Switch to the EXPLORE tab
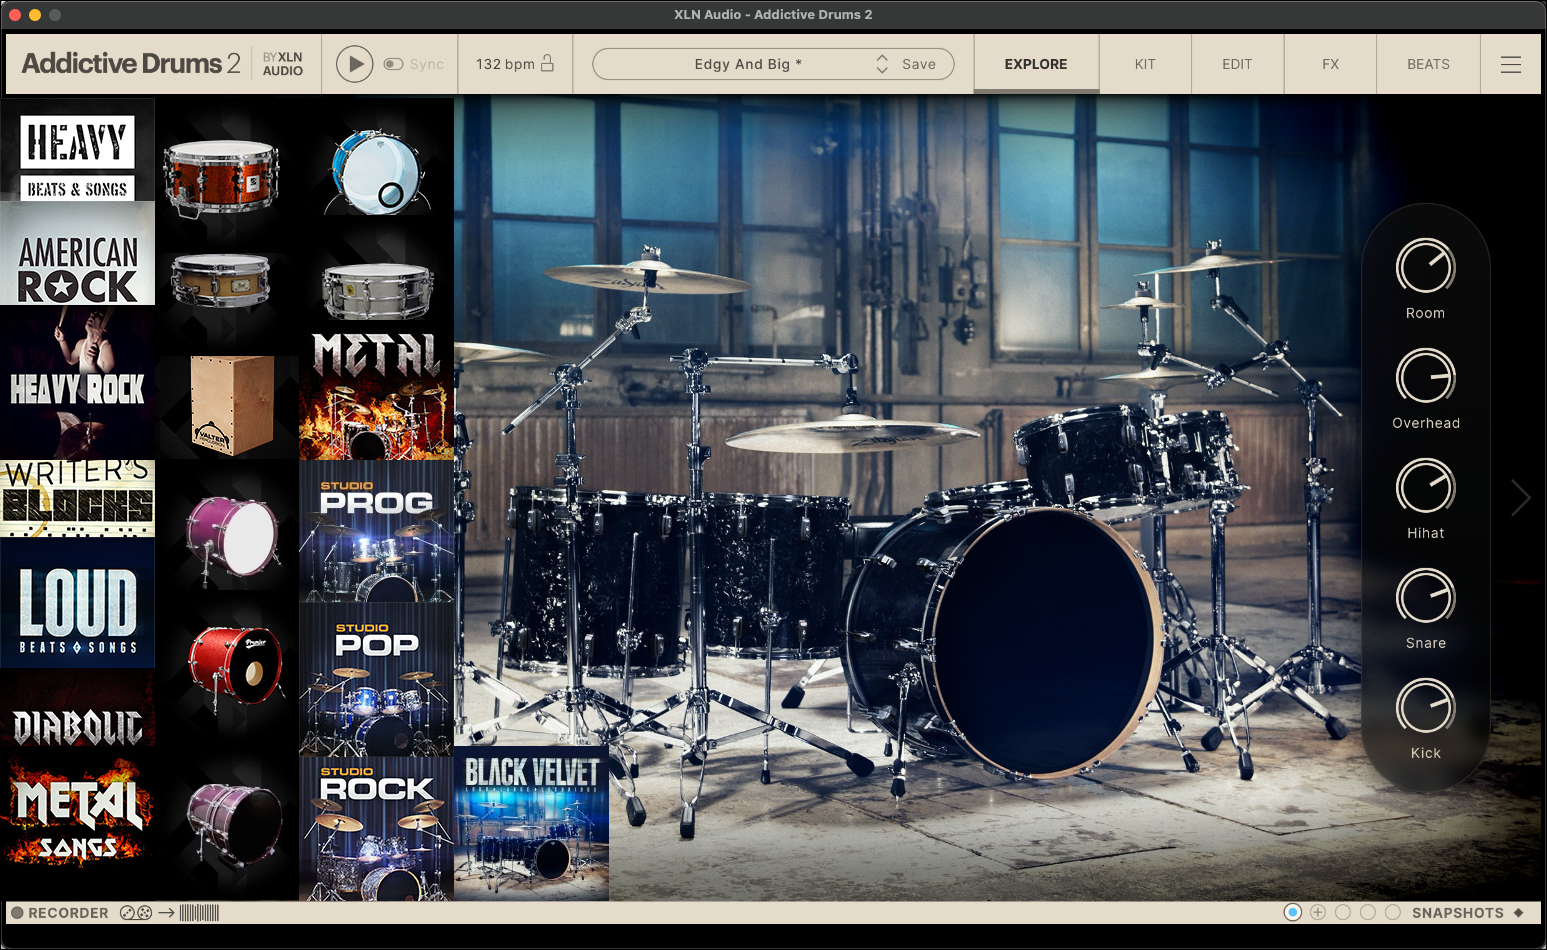 pos(1036,64)
